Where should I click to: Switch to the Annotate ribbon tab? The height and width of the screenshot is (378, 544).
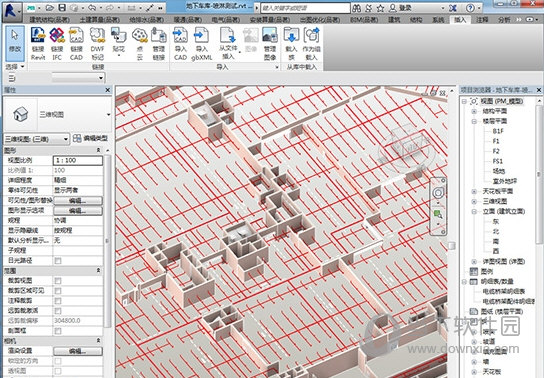pos(482,20)
